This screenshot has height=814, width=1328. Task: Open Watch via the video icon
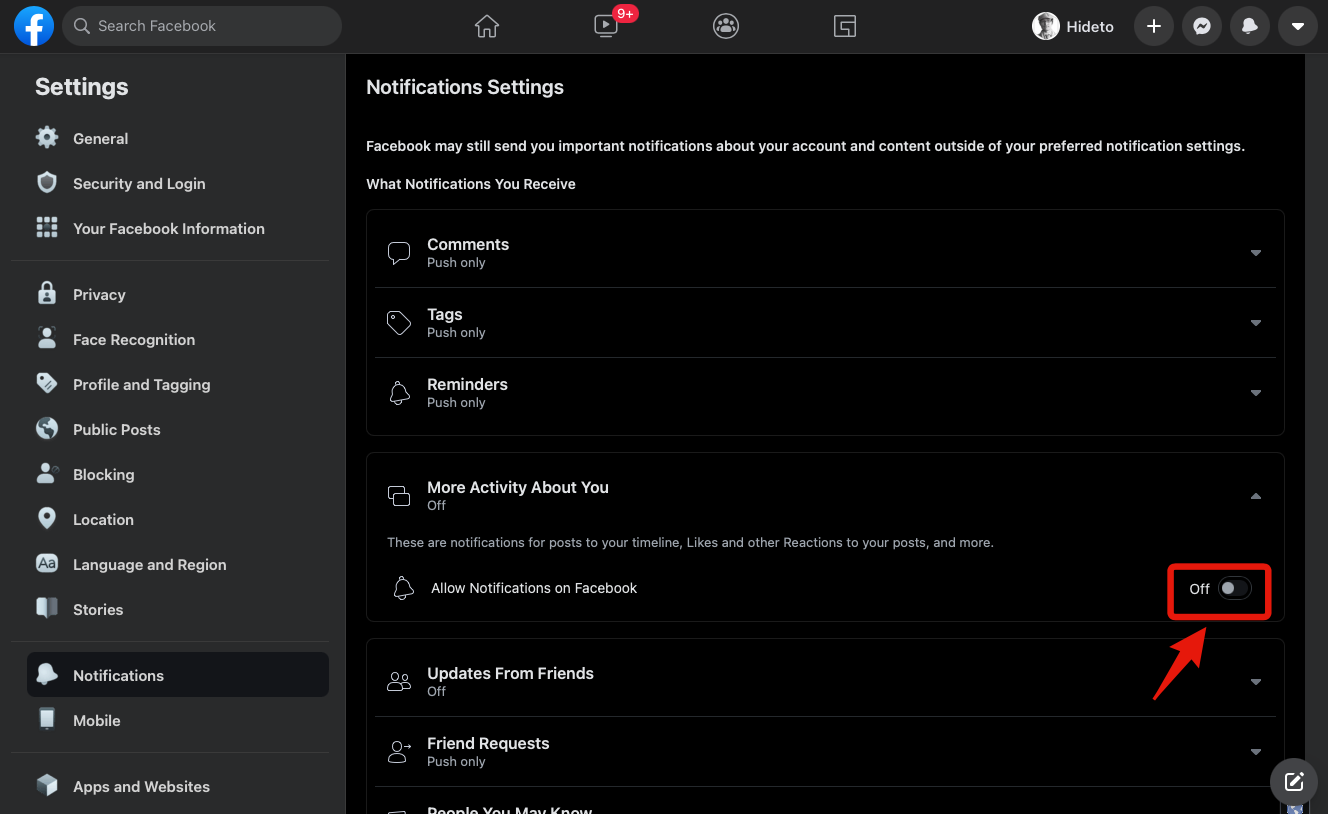[605, 26]
